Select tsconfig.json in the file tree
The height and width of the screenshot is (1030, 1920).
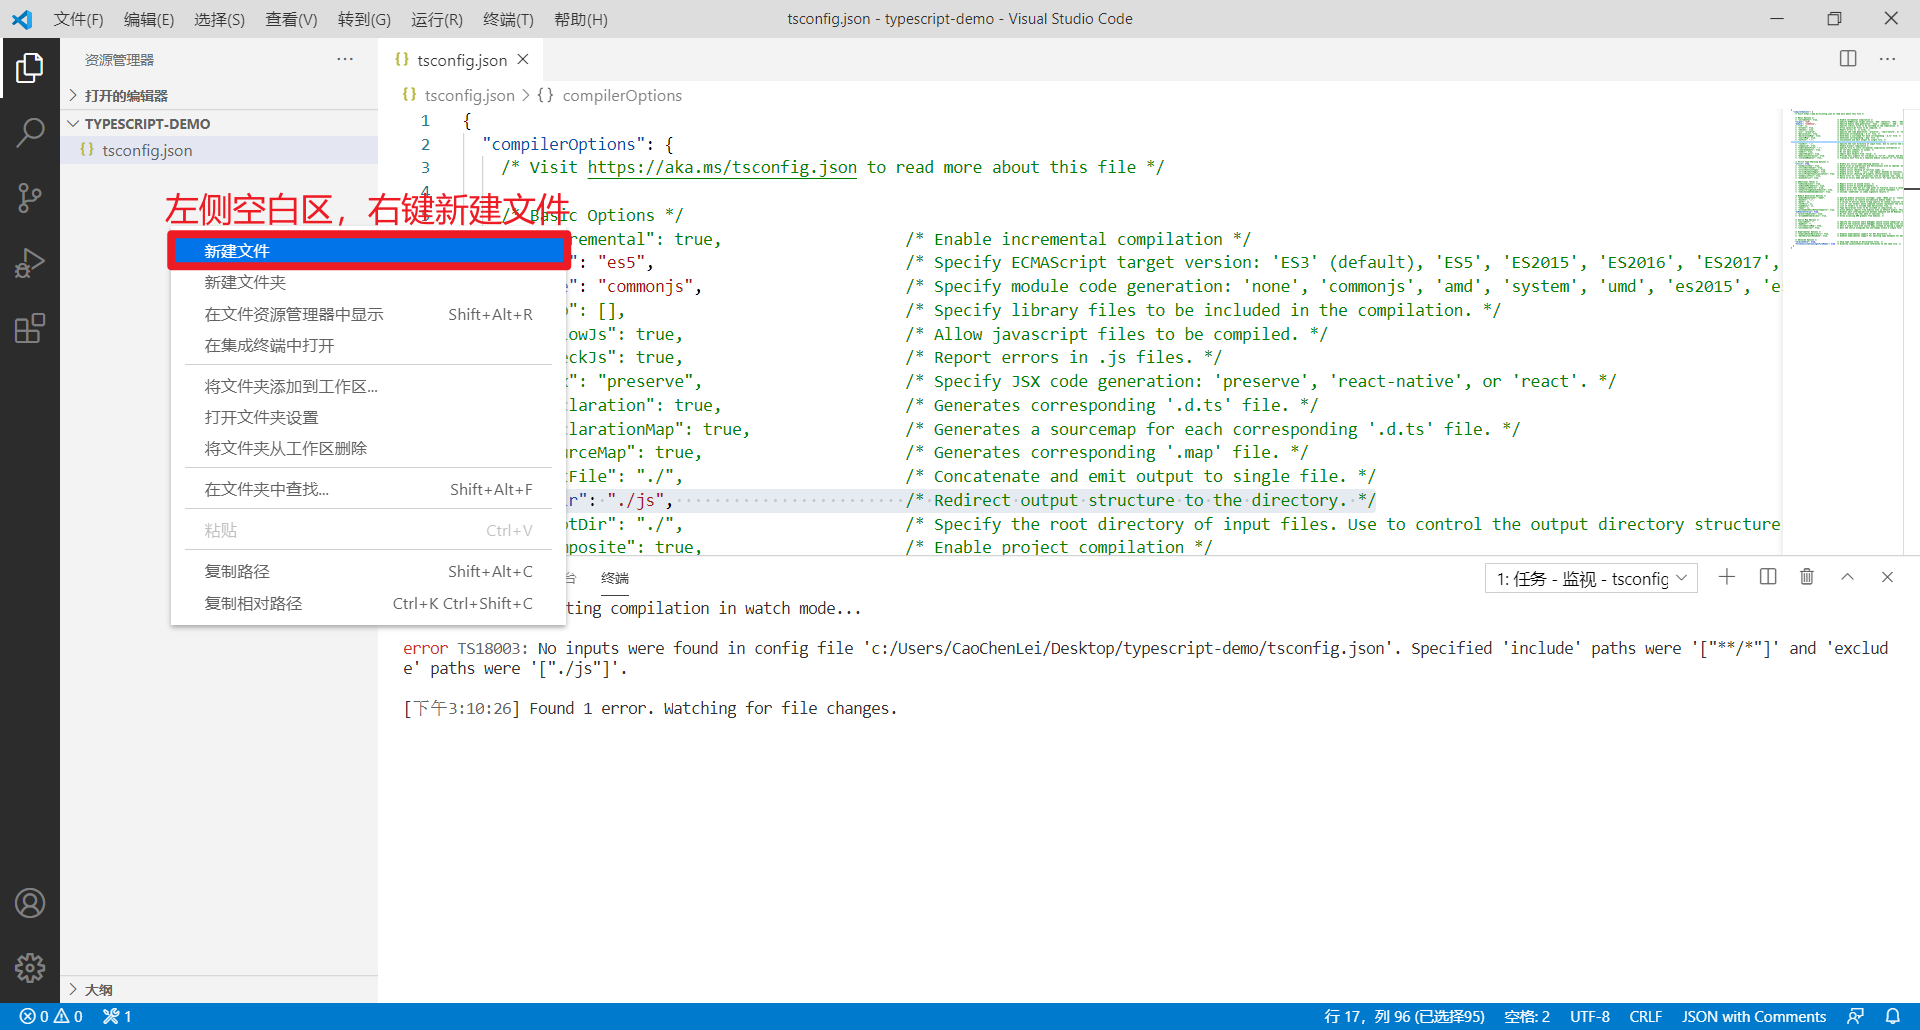(x=219, y=150)
